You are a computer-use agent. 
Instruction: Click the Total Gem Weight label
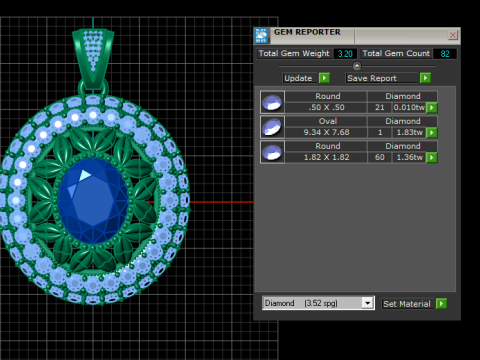[x=294, y=54]
